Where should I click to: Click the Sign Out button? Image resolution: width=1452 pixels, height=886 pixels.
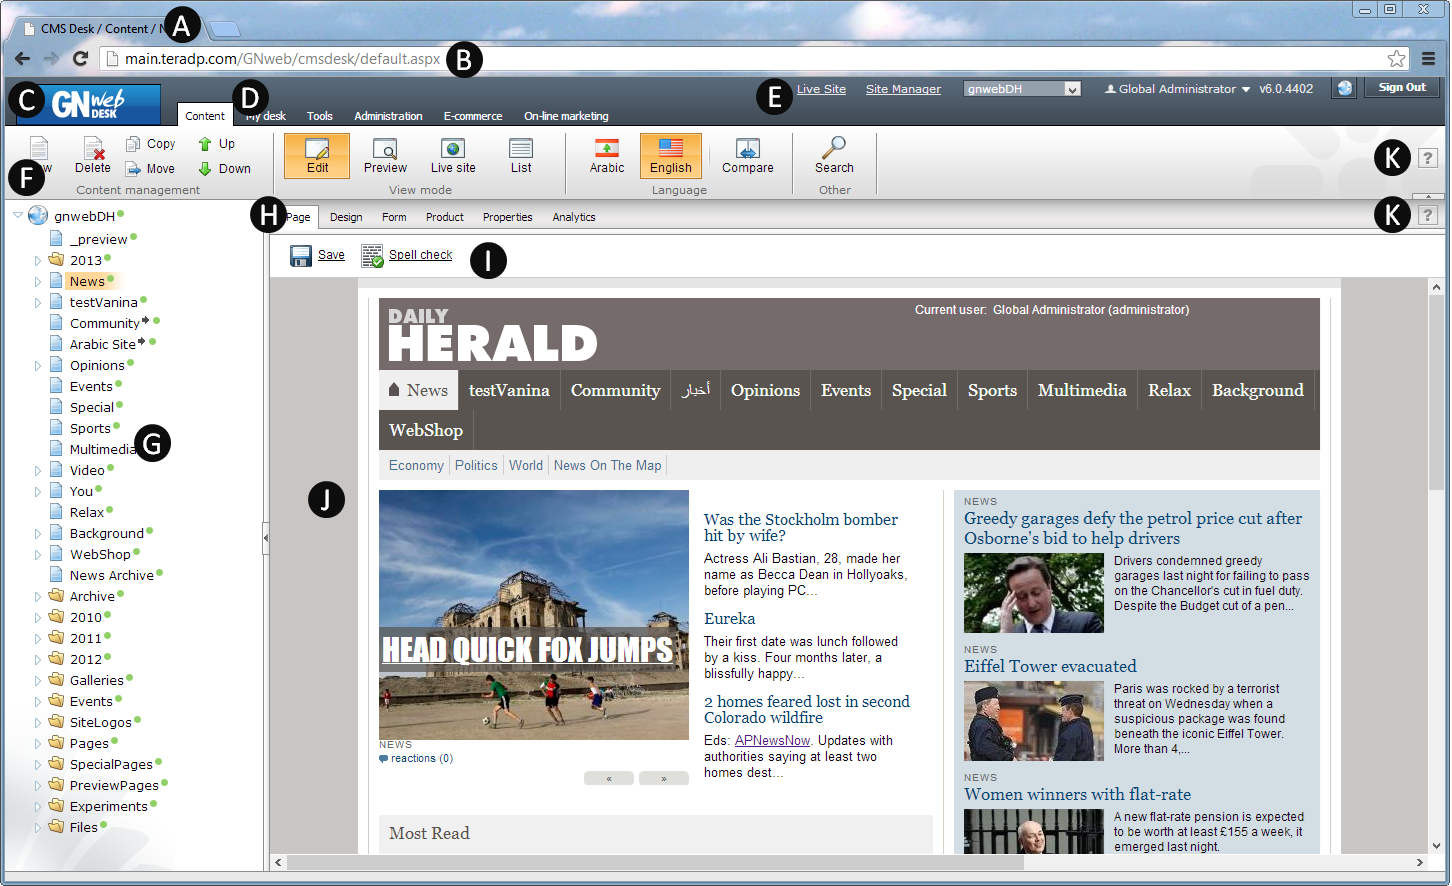[1402, 88]
